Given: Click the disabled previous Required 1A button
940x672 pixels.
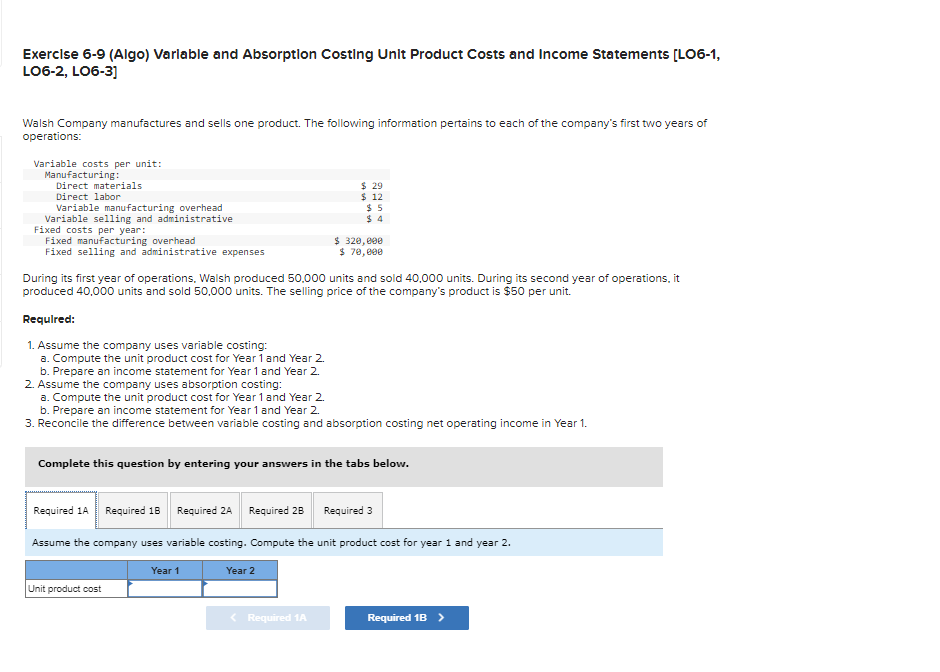Looking at the screenshot, I should [267, 617].
